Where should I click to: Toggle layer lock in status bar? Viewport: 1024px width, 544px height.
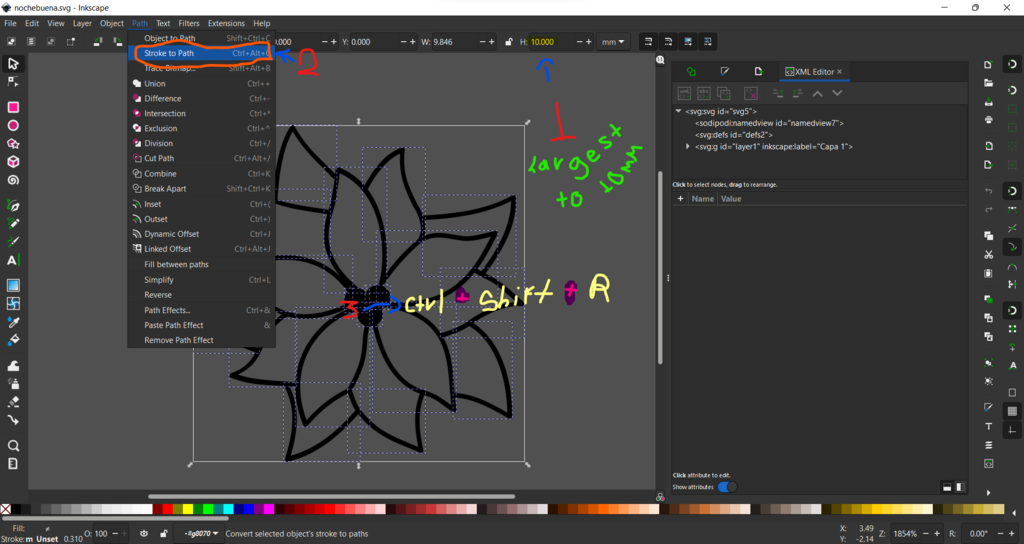pos(162,533)
